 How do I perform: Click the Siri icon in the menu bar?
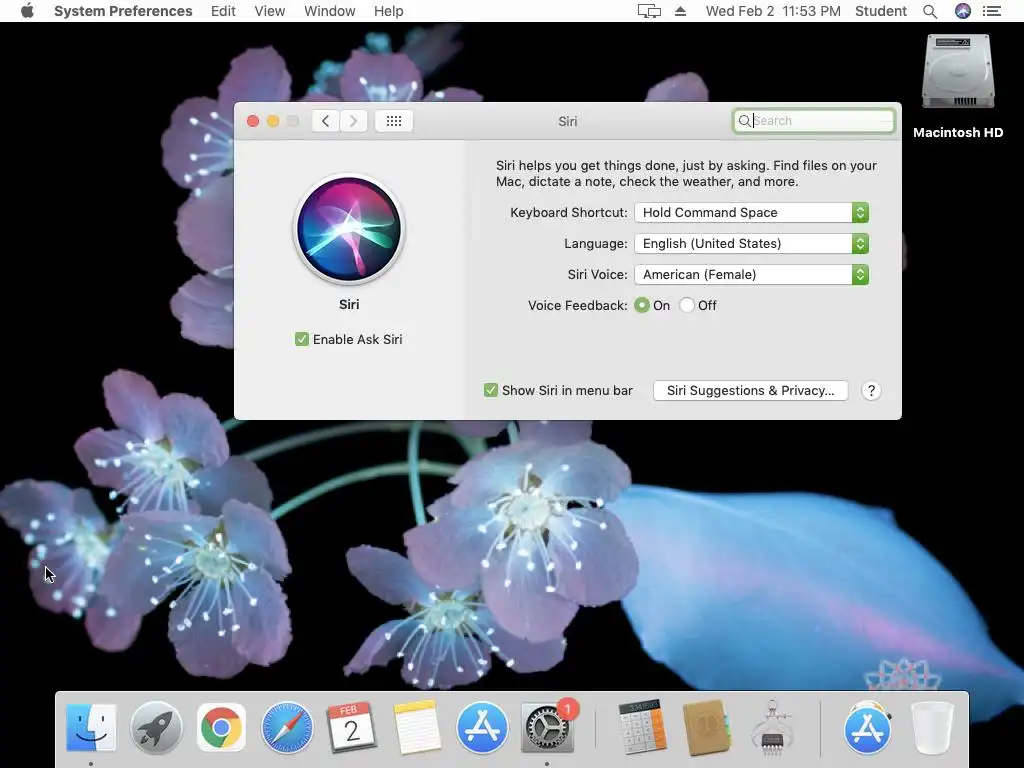[x=963, y=11]
